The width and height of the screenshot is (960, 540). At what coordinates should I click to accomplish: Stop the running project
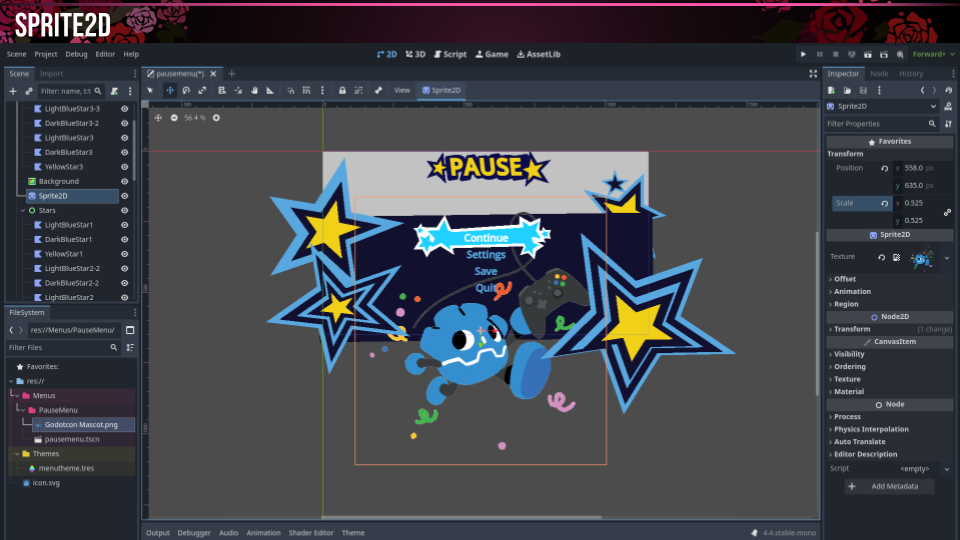835,54
